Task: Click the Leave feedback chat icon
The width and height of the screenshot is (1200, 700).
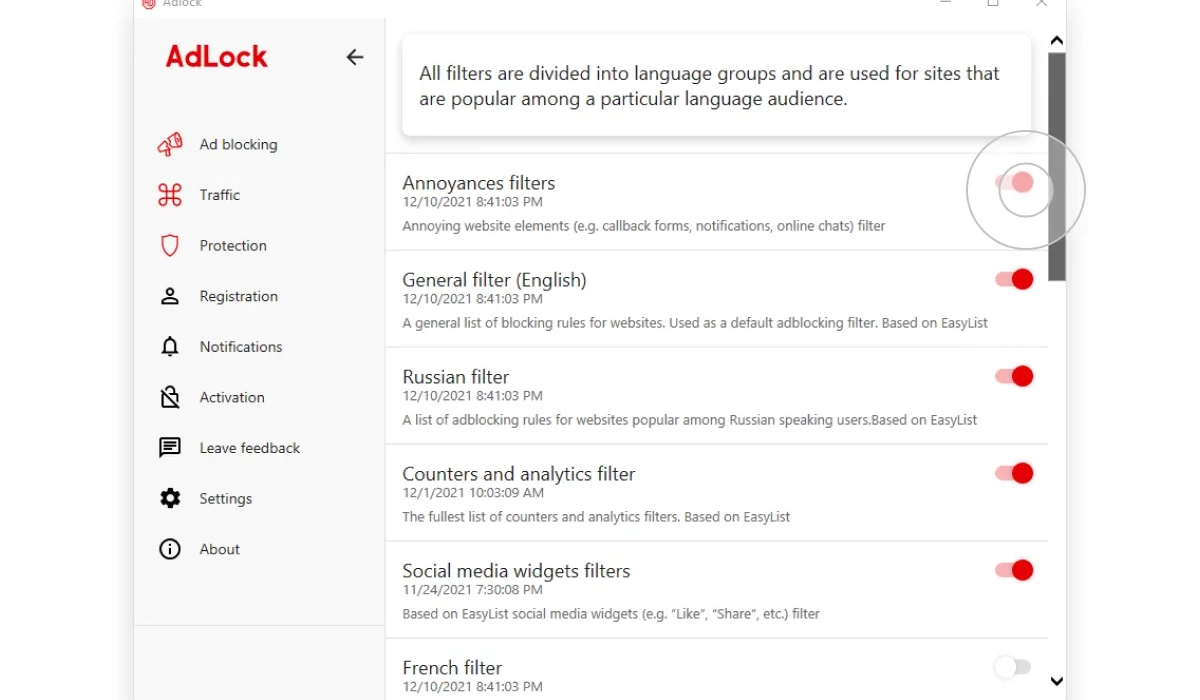Action: click(170, 448)
